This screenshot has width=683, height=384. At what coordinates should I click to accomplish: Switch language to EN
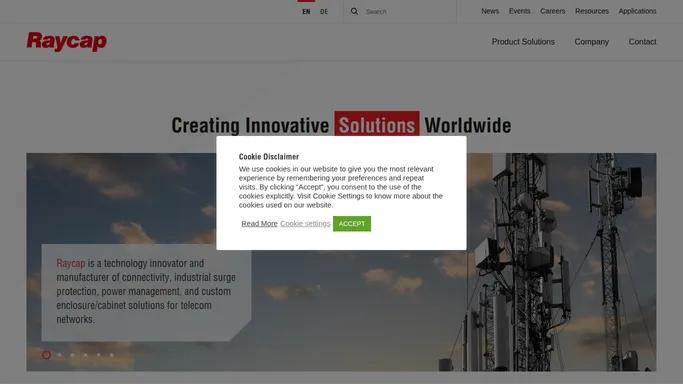tap(306, 12)
